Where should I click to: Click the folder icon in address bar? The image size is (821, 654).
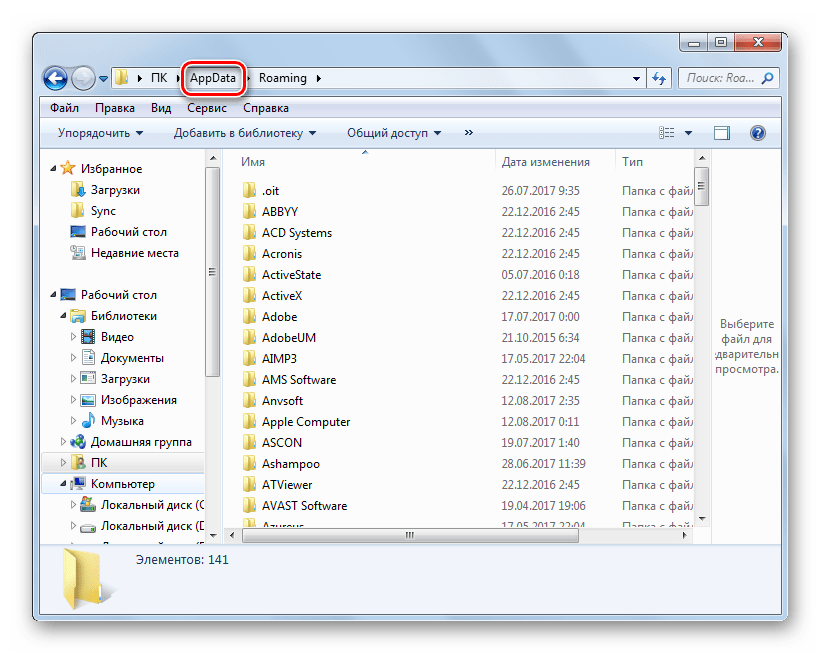click(x=121, y=78)
